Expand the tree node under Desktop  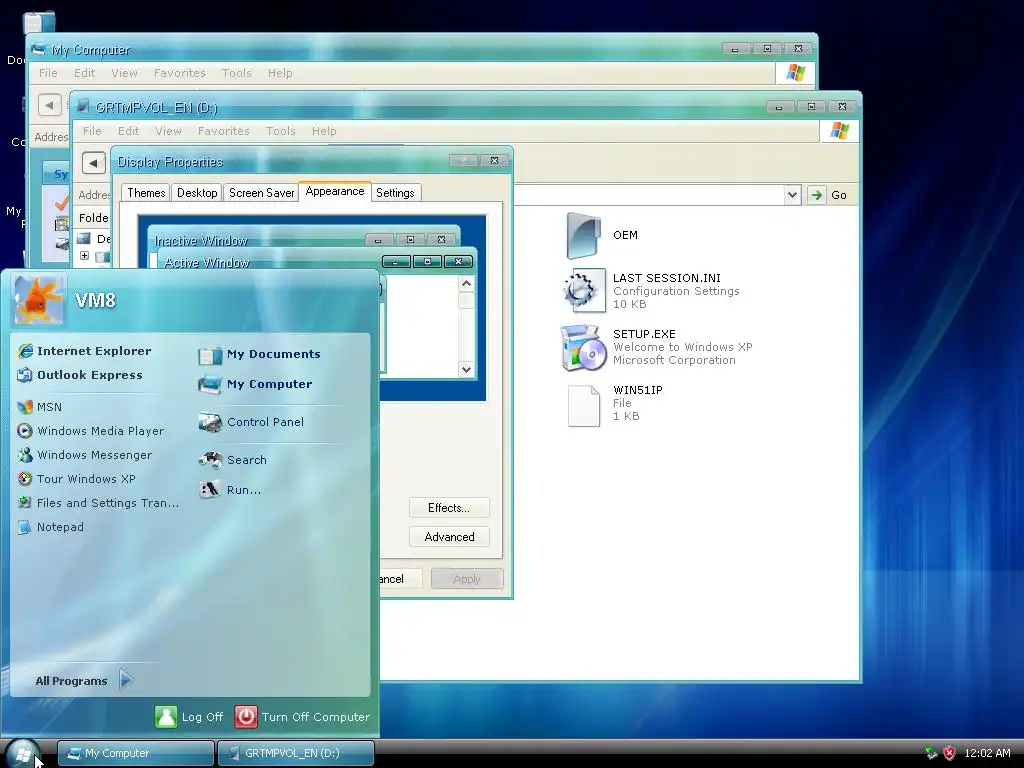pos(84,256)
